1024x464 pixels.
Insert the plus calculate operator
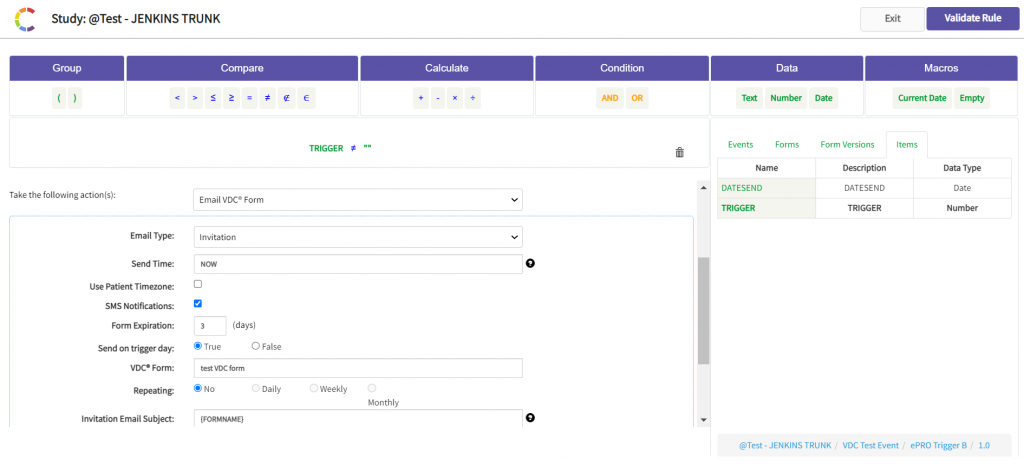(420, 98)
